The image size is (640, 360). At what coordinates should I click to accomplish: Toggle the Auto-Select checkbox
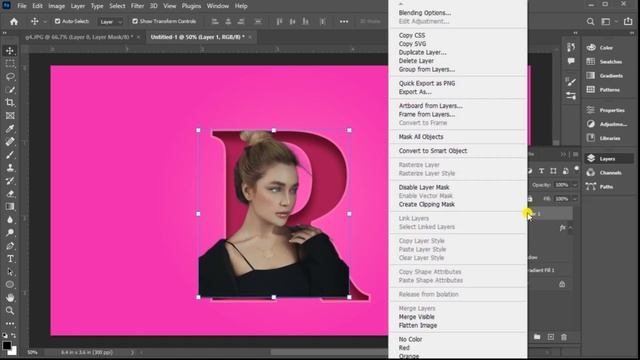tap(58, 21)
